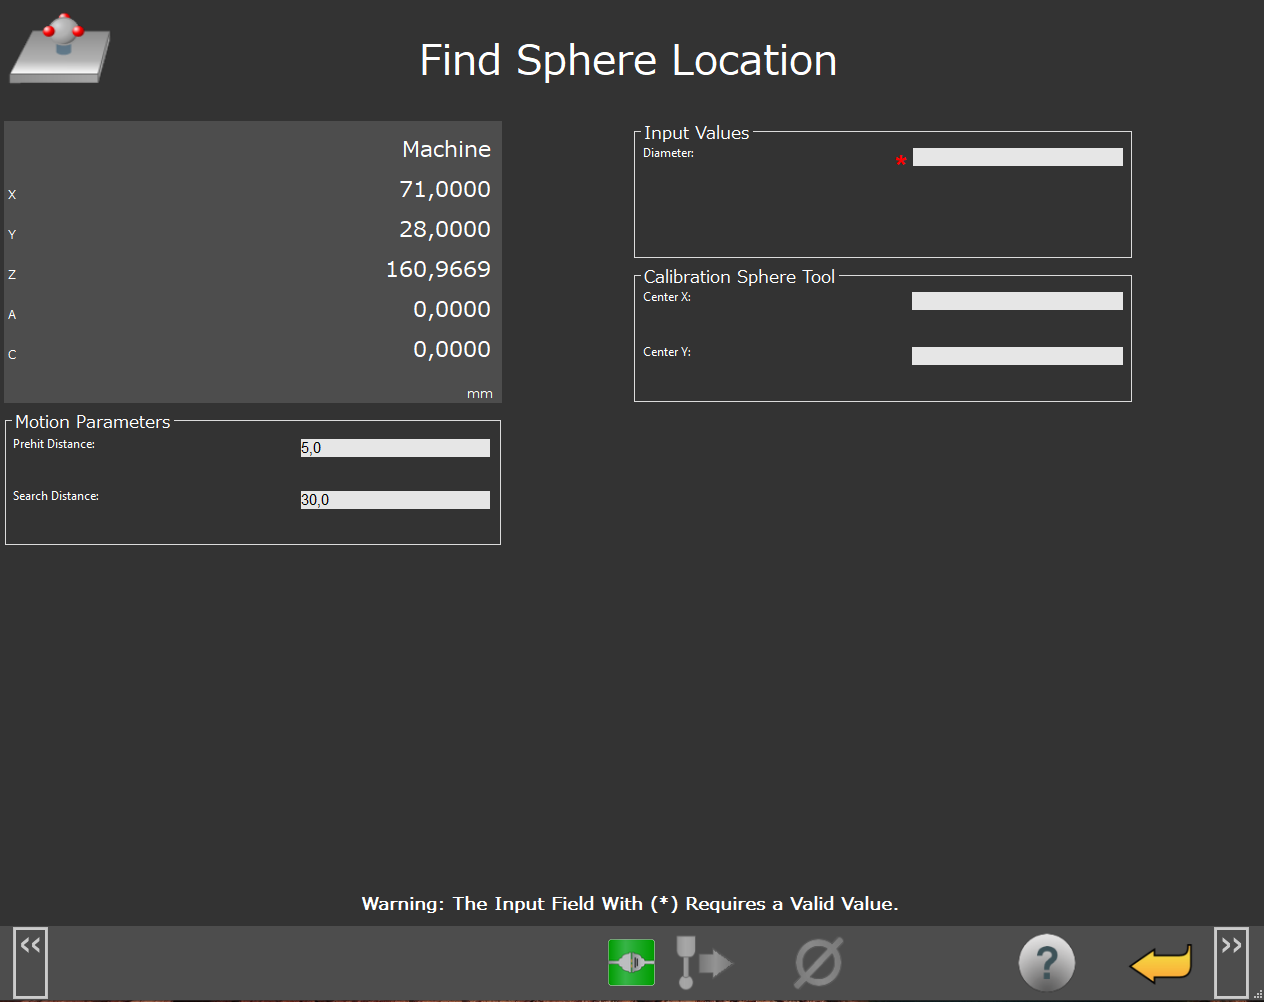Click the mm units label
The height and width of the screenshot is (1002, 1264).
point(479,394)
